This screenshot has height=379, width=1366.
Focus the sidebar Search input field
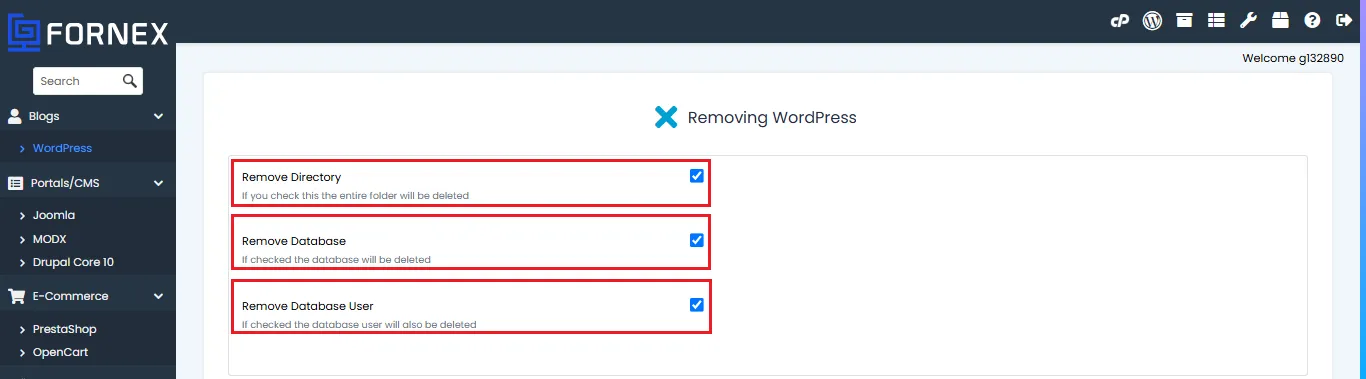coord(88,81)
